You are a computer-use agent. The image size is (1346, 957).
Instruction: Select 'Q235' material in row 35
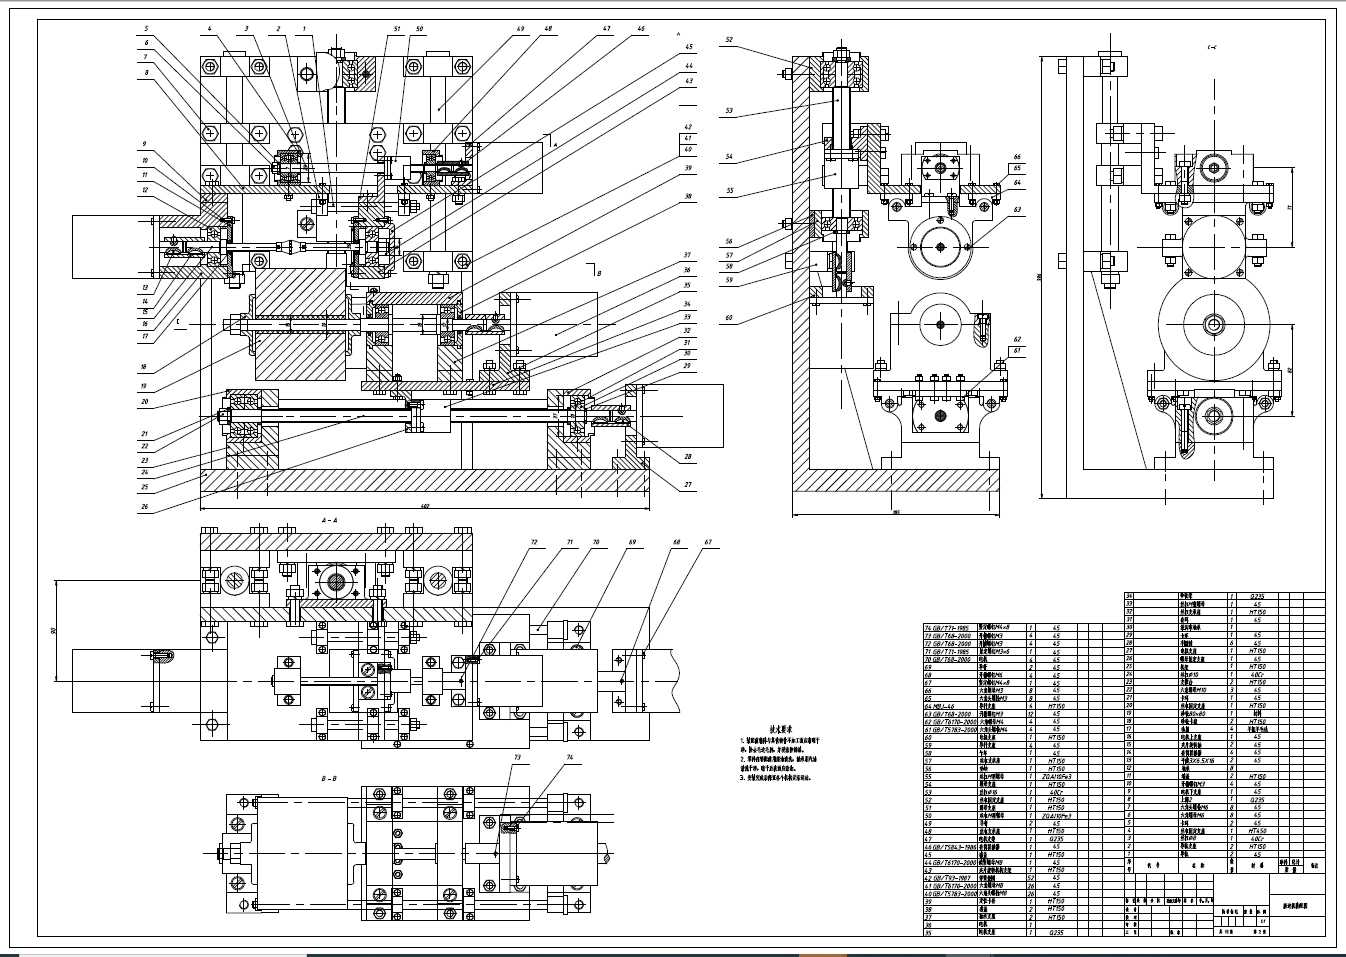1056,933
